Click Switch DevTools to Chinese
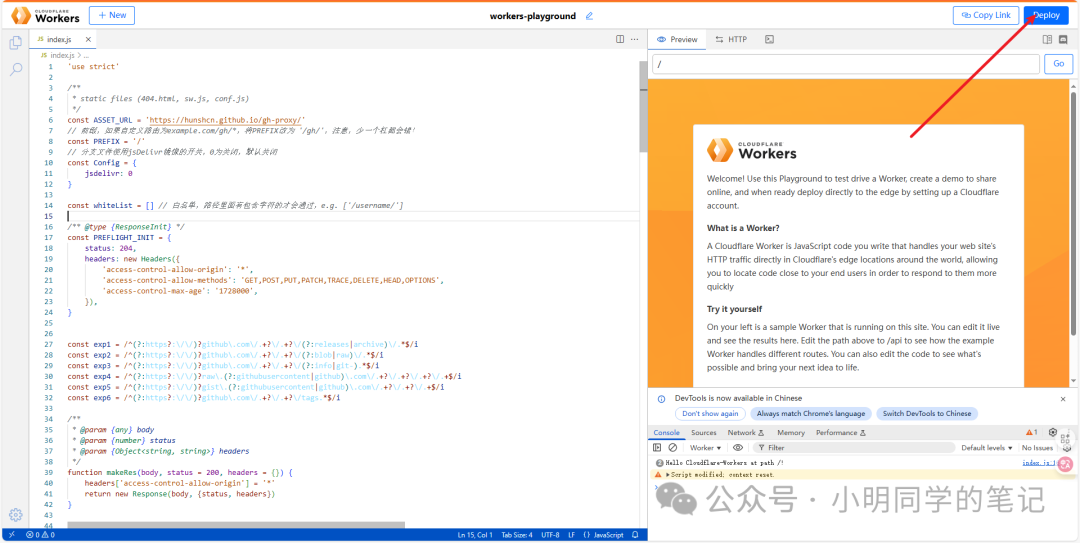The width and height of the screenshot is (1080, 543). click(927, 413)
